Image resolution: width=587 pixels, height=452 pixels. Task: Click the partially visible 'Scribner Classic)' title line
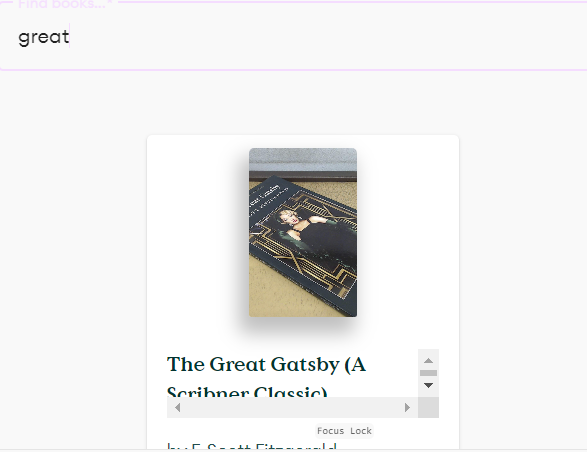tap(247, 392)
